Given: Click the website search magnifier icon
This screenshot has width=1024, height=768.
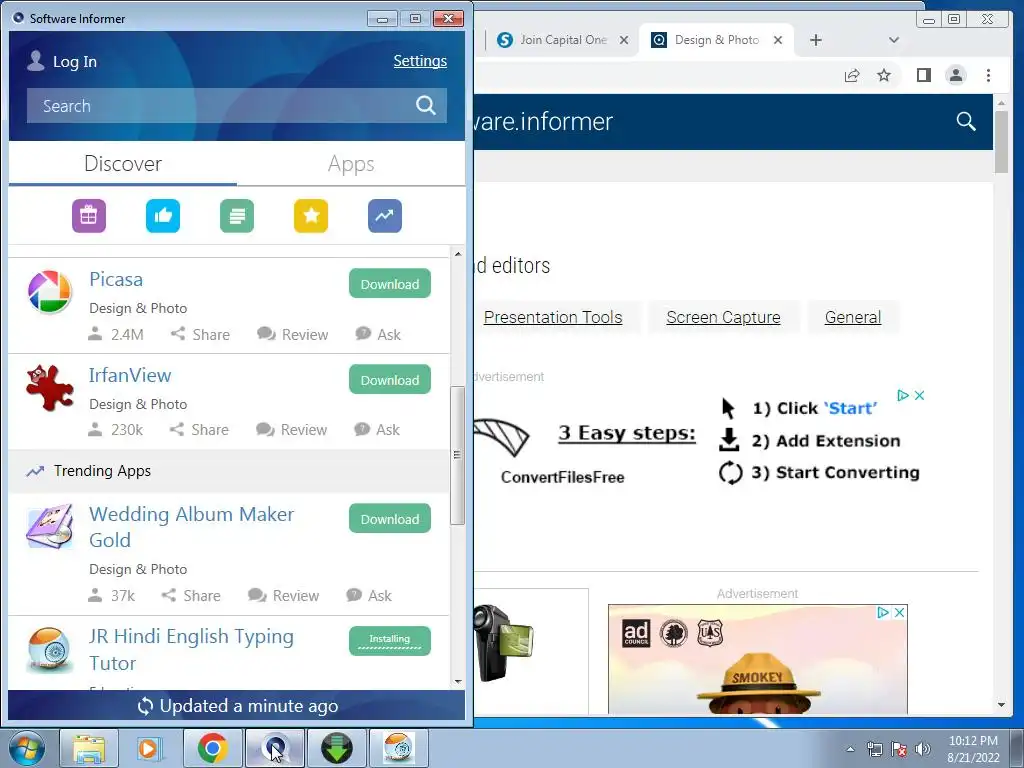Looking at the screenshot, I should coord(966,121).
